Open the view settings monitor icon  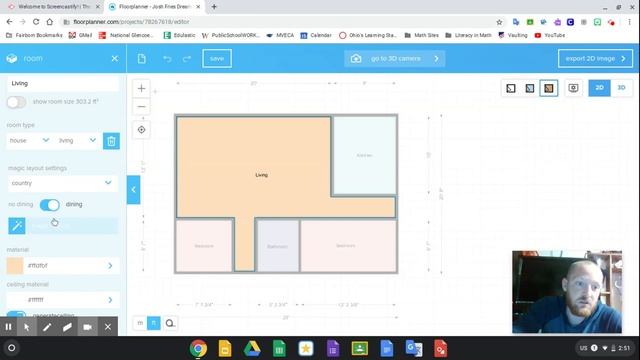click(x=573, y=88)
